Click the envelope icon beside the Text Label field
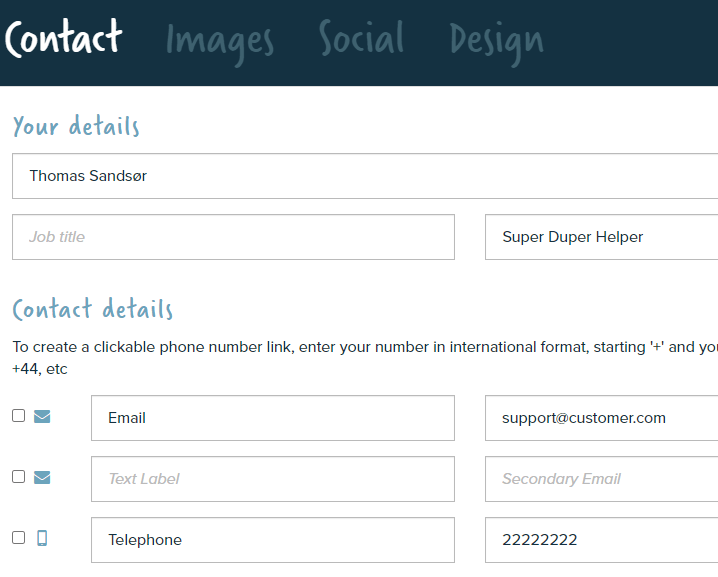 [x=42, y=477]
